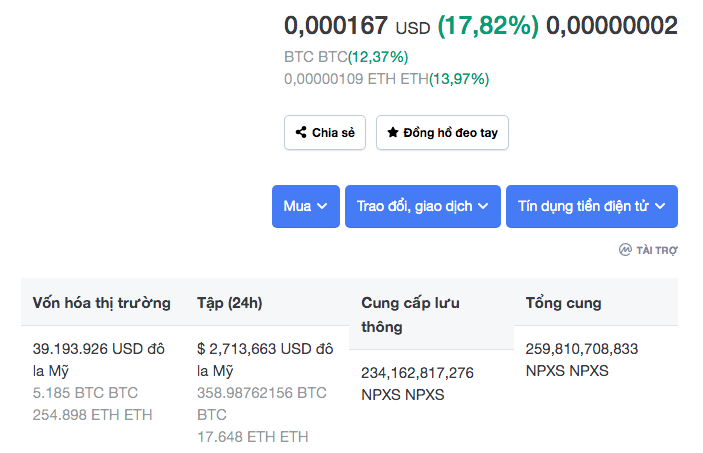
Task: Open Trao đổi, giao dịch dropdown
Action: [423, 206]
